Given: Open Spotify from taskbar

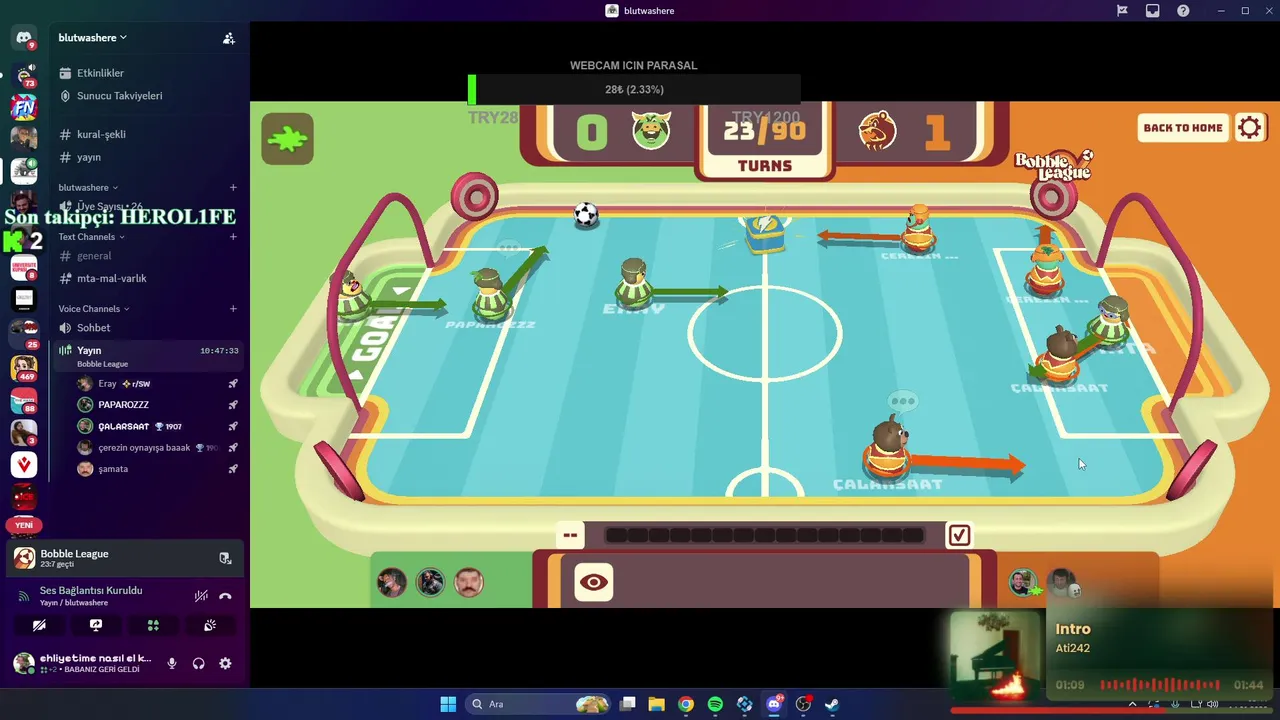Looking at the screenshot, I should 715,704.
